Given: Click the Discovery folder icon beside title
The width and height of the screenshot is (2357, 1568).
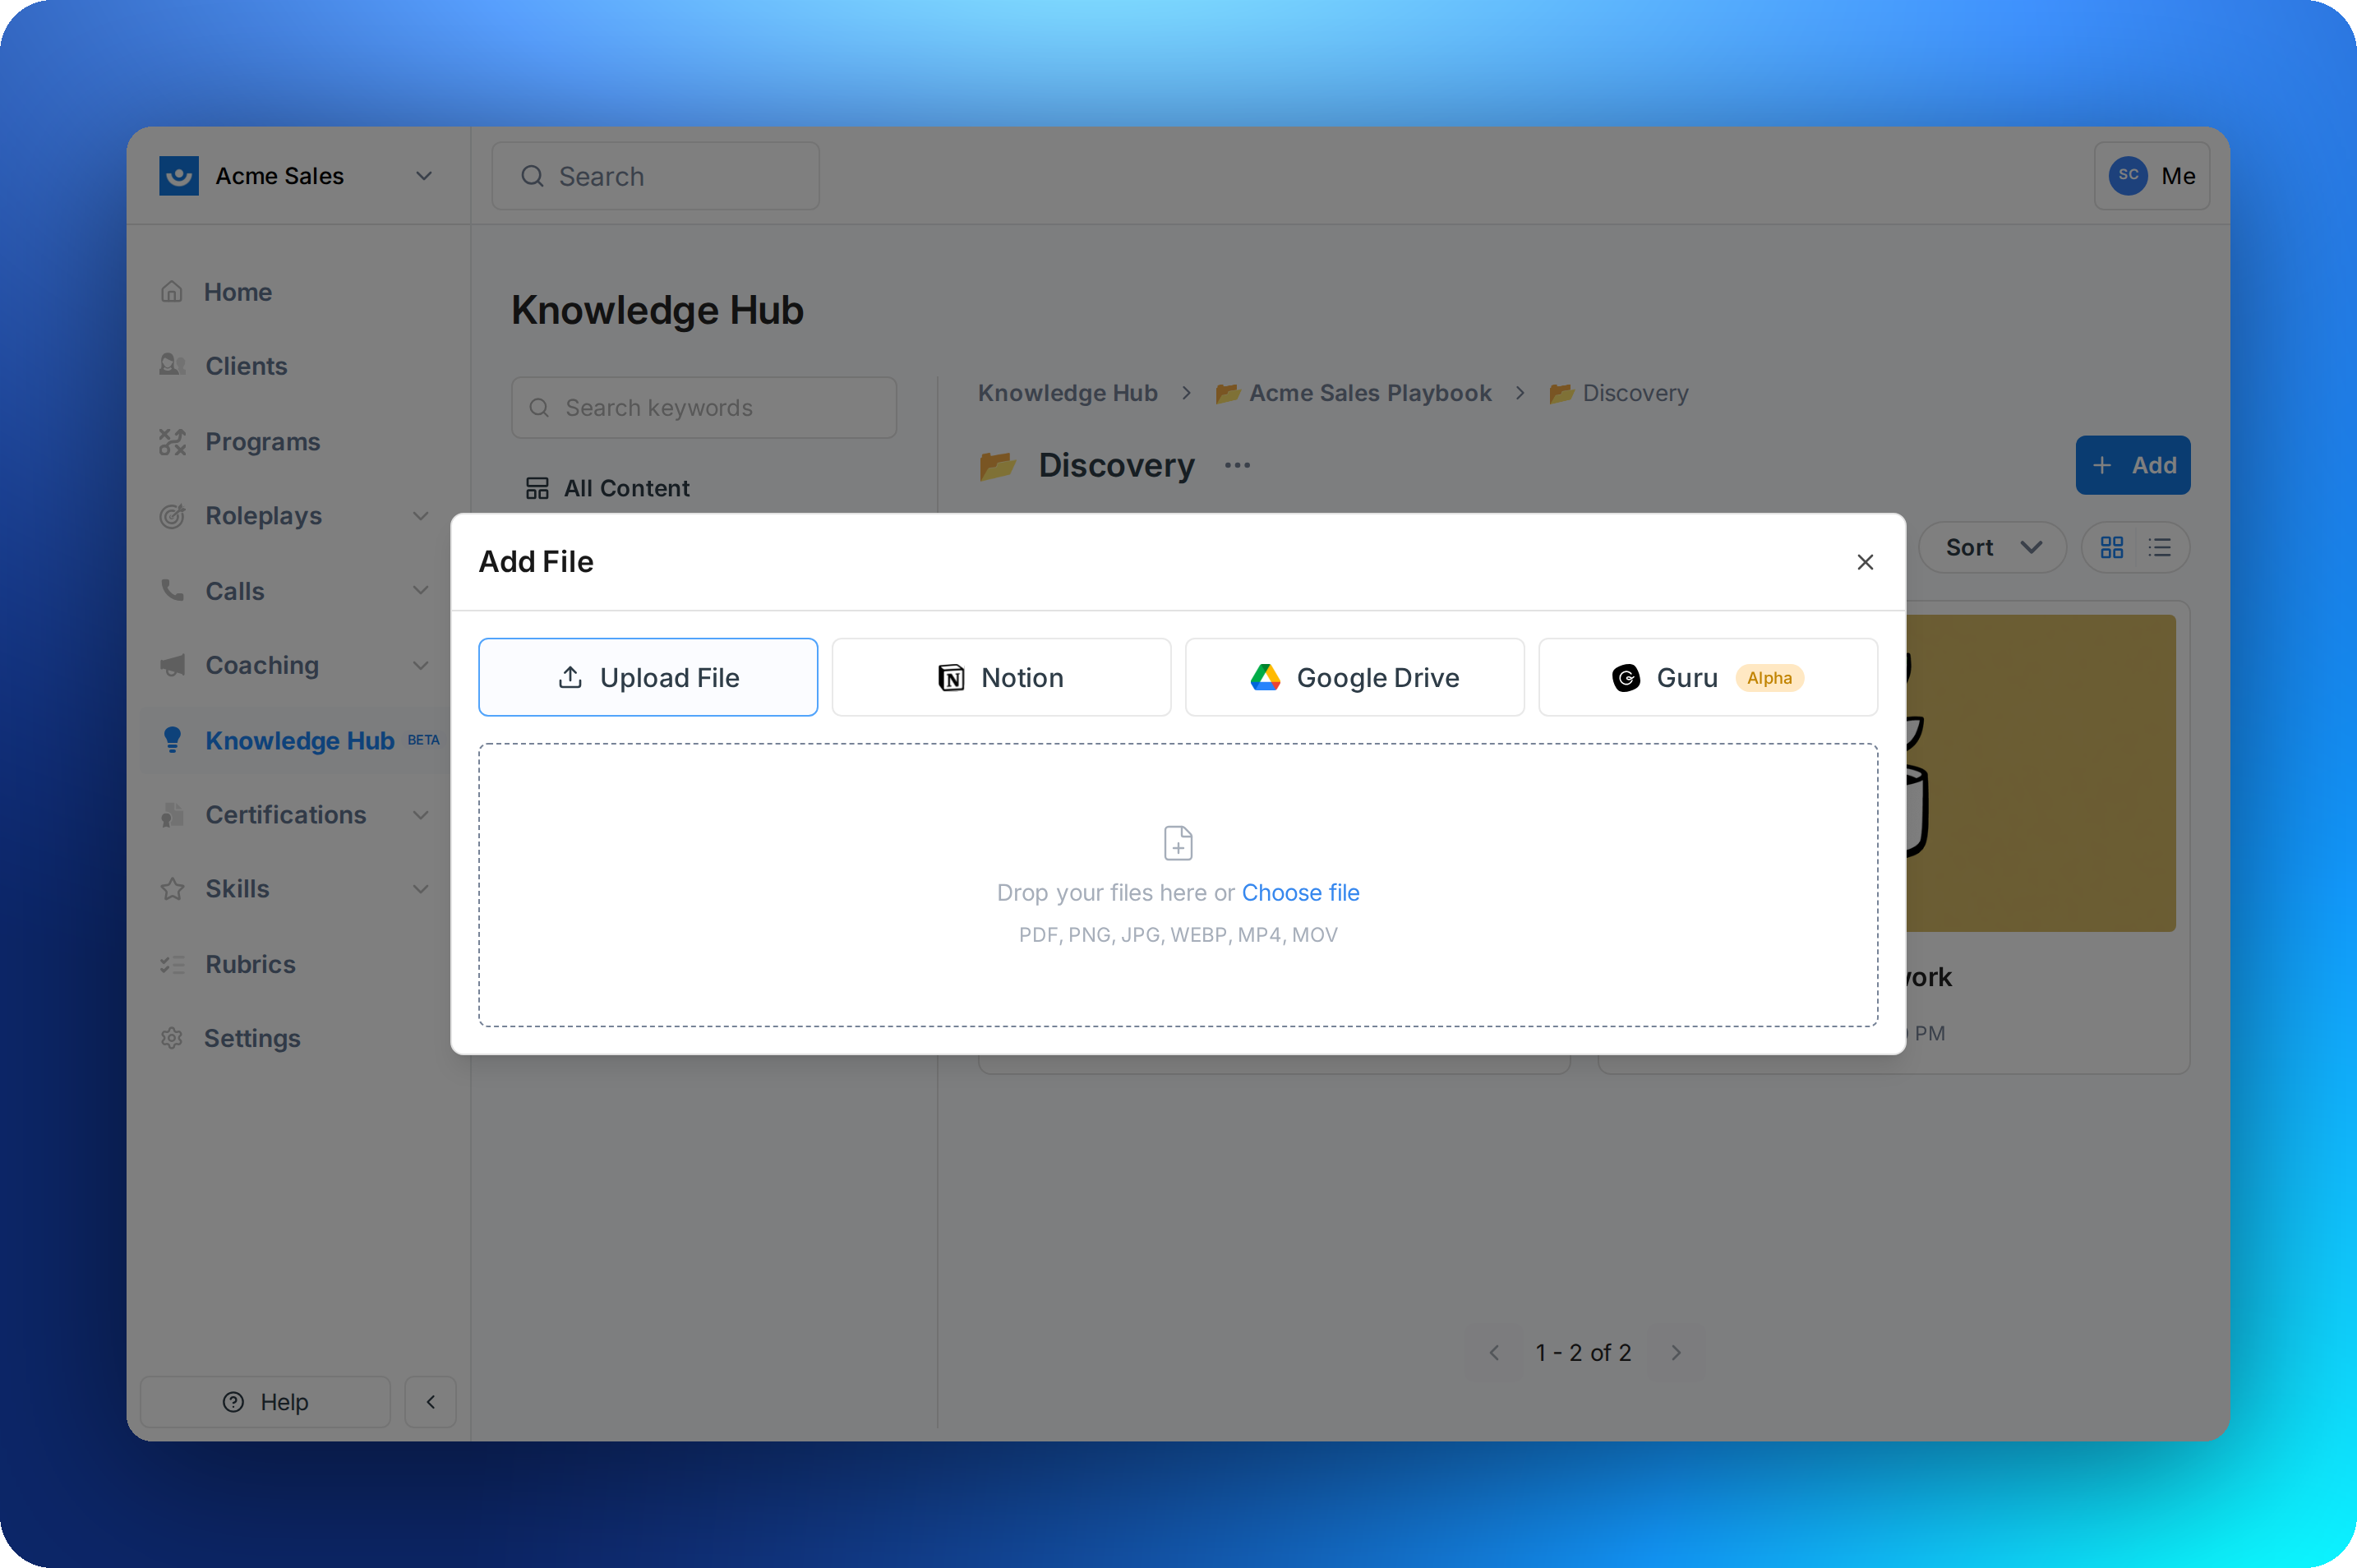Looking at the screenshot, I should click(997, 465).
